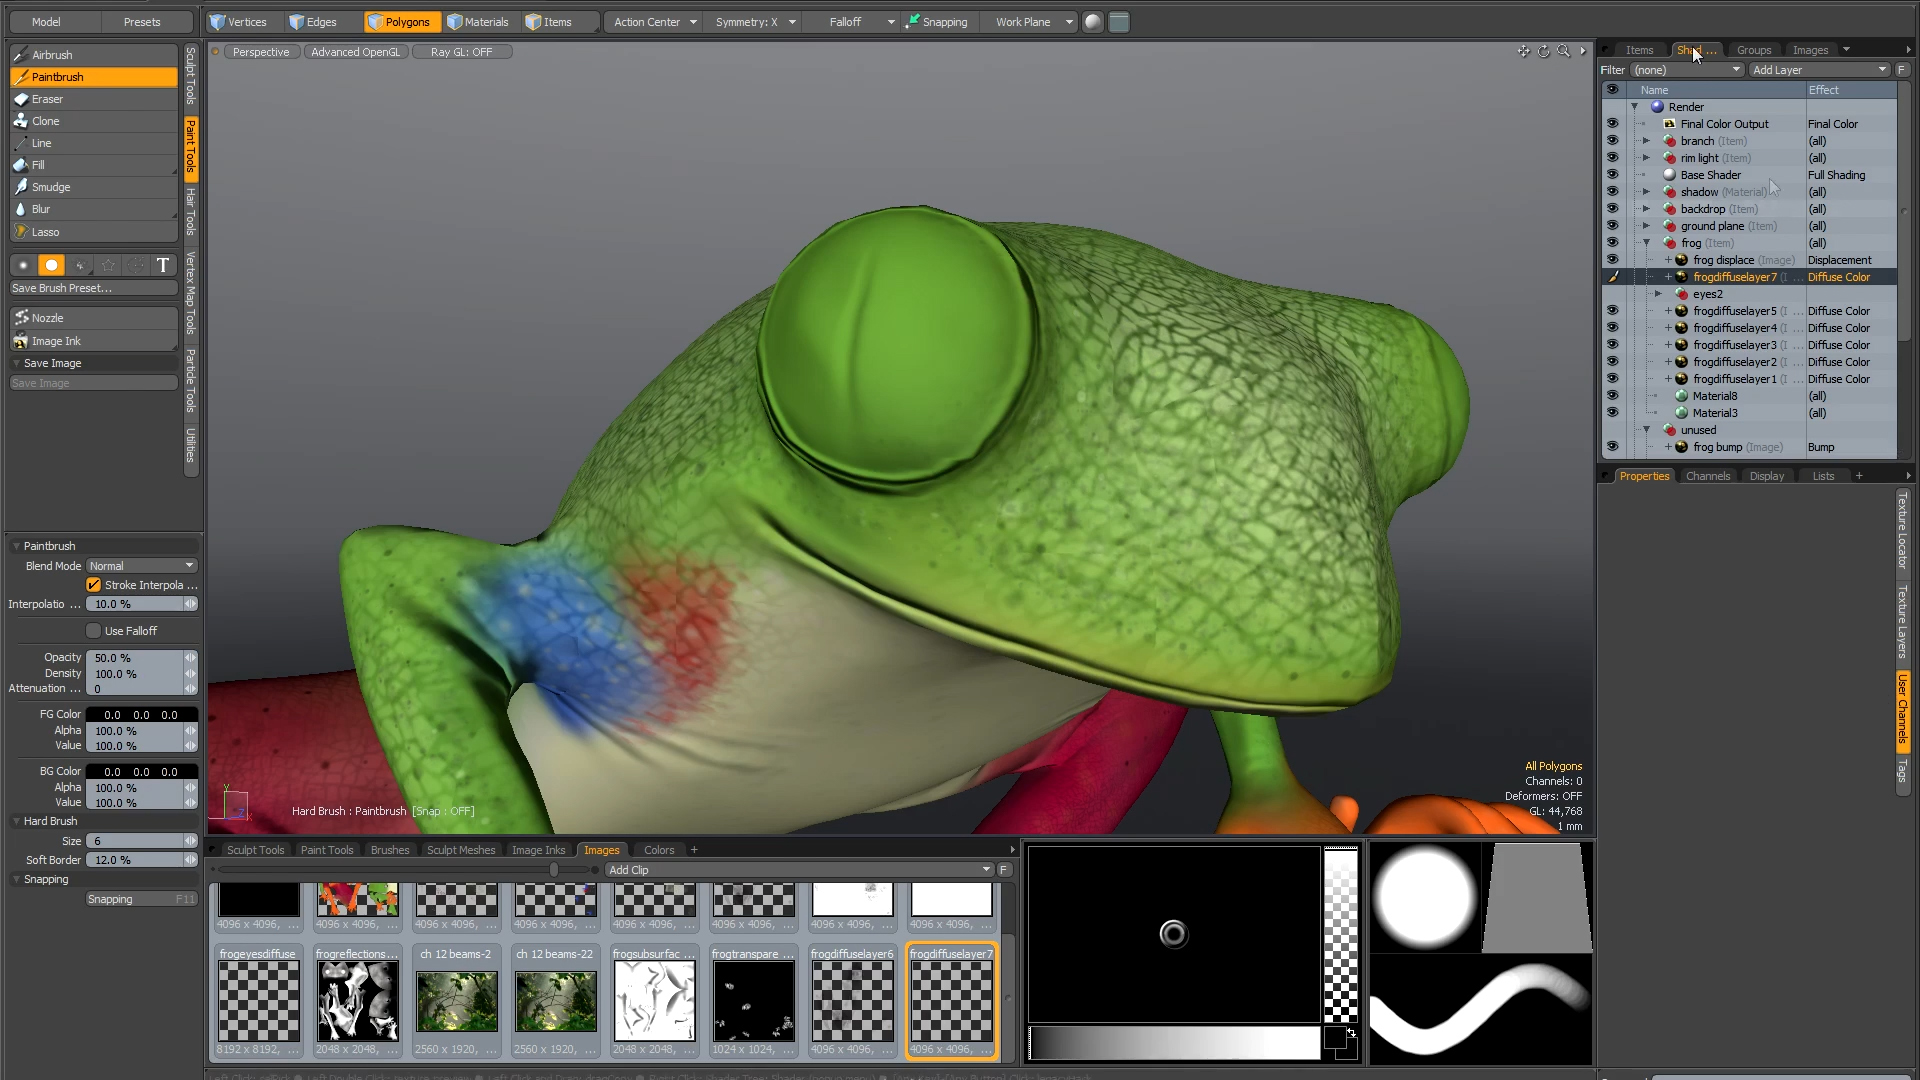1920x1080 pixels.
Task: Click the FG Color swatch
Action: click(x=141, y=715)
